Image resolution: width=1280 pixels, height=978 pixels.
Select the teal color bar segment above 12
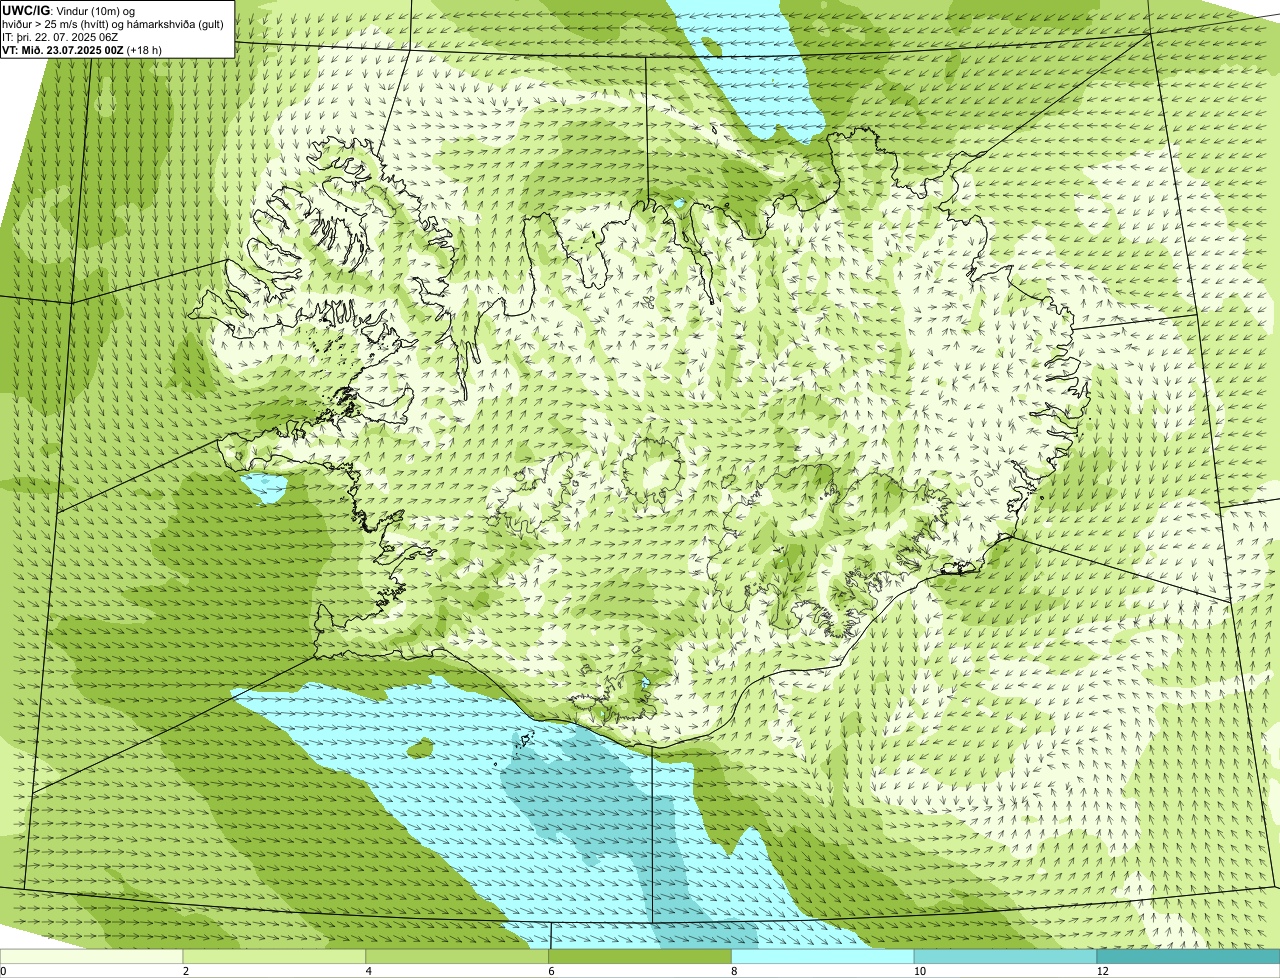1188,956
